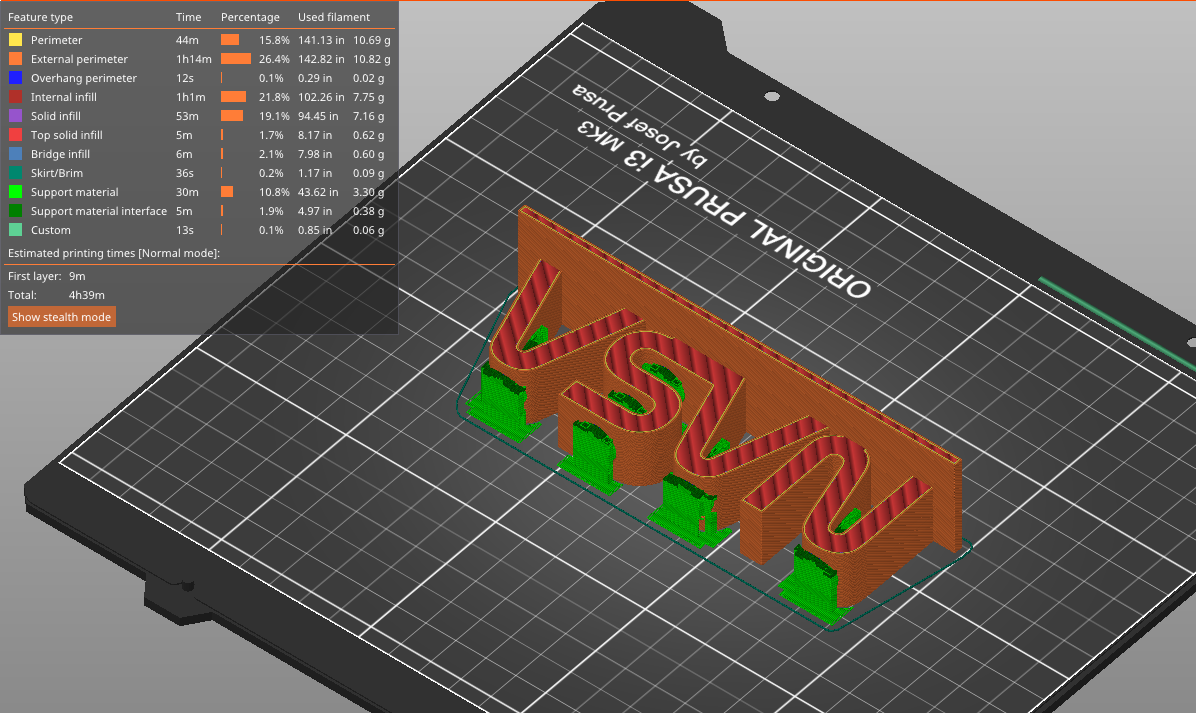Viewport: 1196px width, 713px height.
Task: Select the "Overhang perimeter" label
Action: click(x=84, y=78)
